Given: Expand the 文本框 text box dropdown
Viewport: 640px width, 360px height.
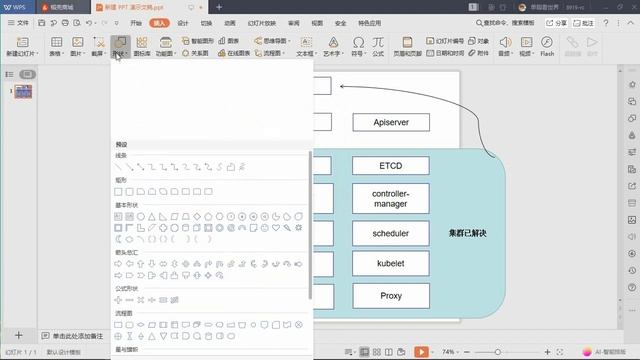Looking at the screenshot, I should click(x=306, y=53).
